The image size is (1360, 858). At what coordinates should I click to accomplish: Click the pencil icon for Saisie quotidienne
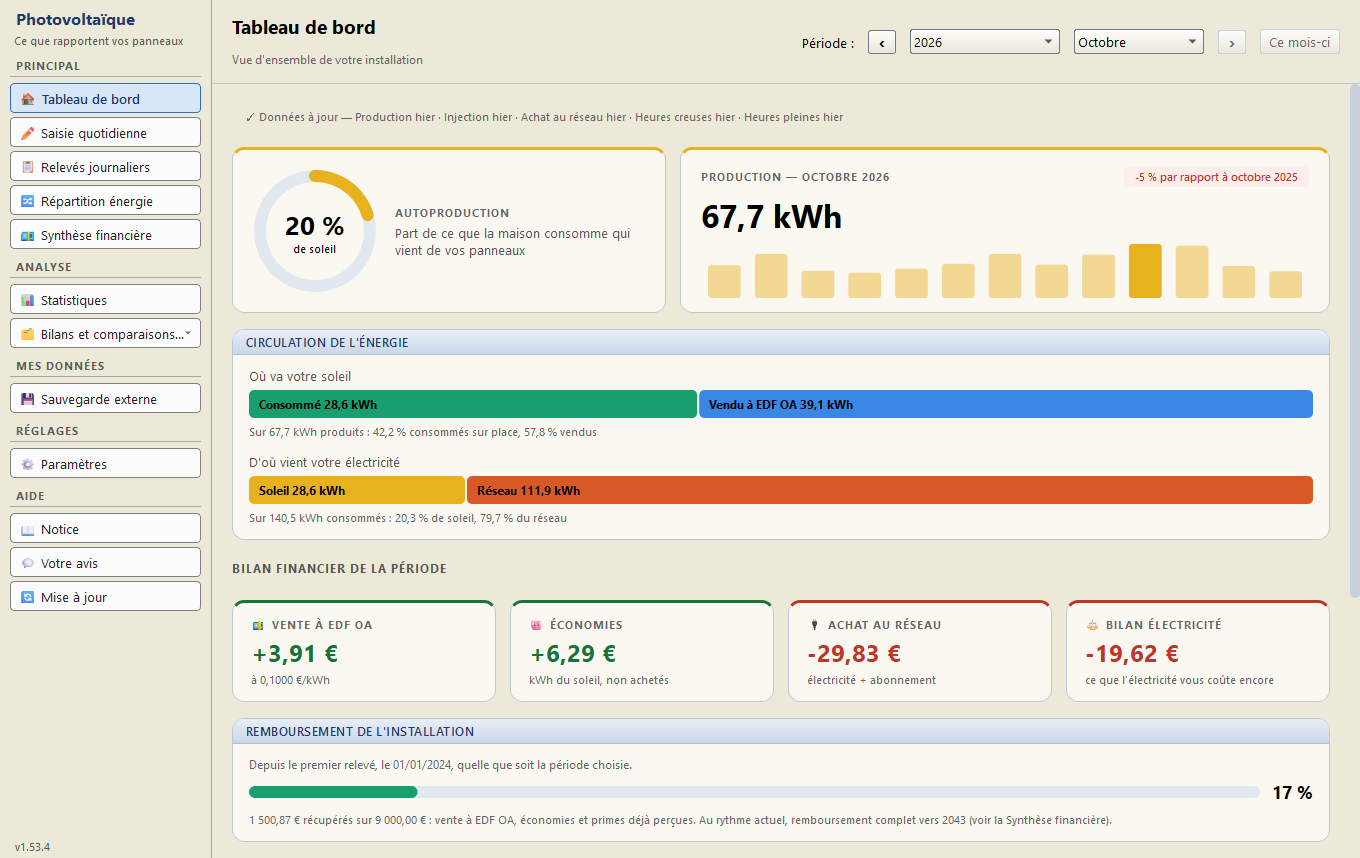28,133
